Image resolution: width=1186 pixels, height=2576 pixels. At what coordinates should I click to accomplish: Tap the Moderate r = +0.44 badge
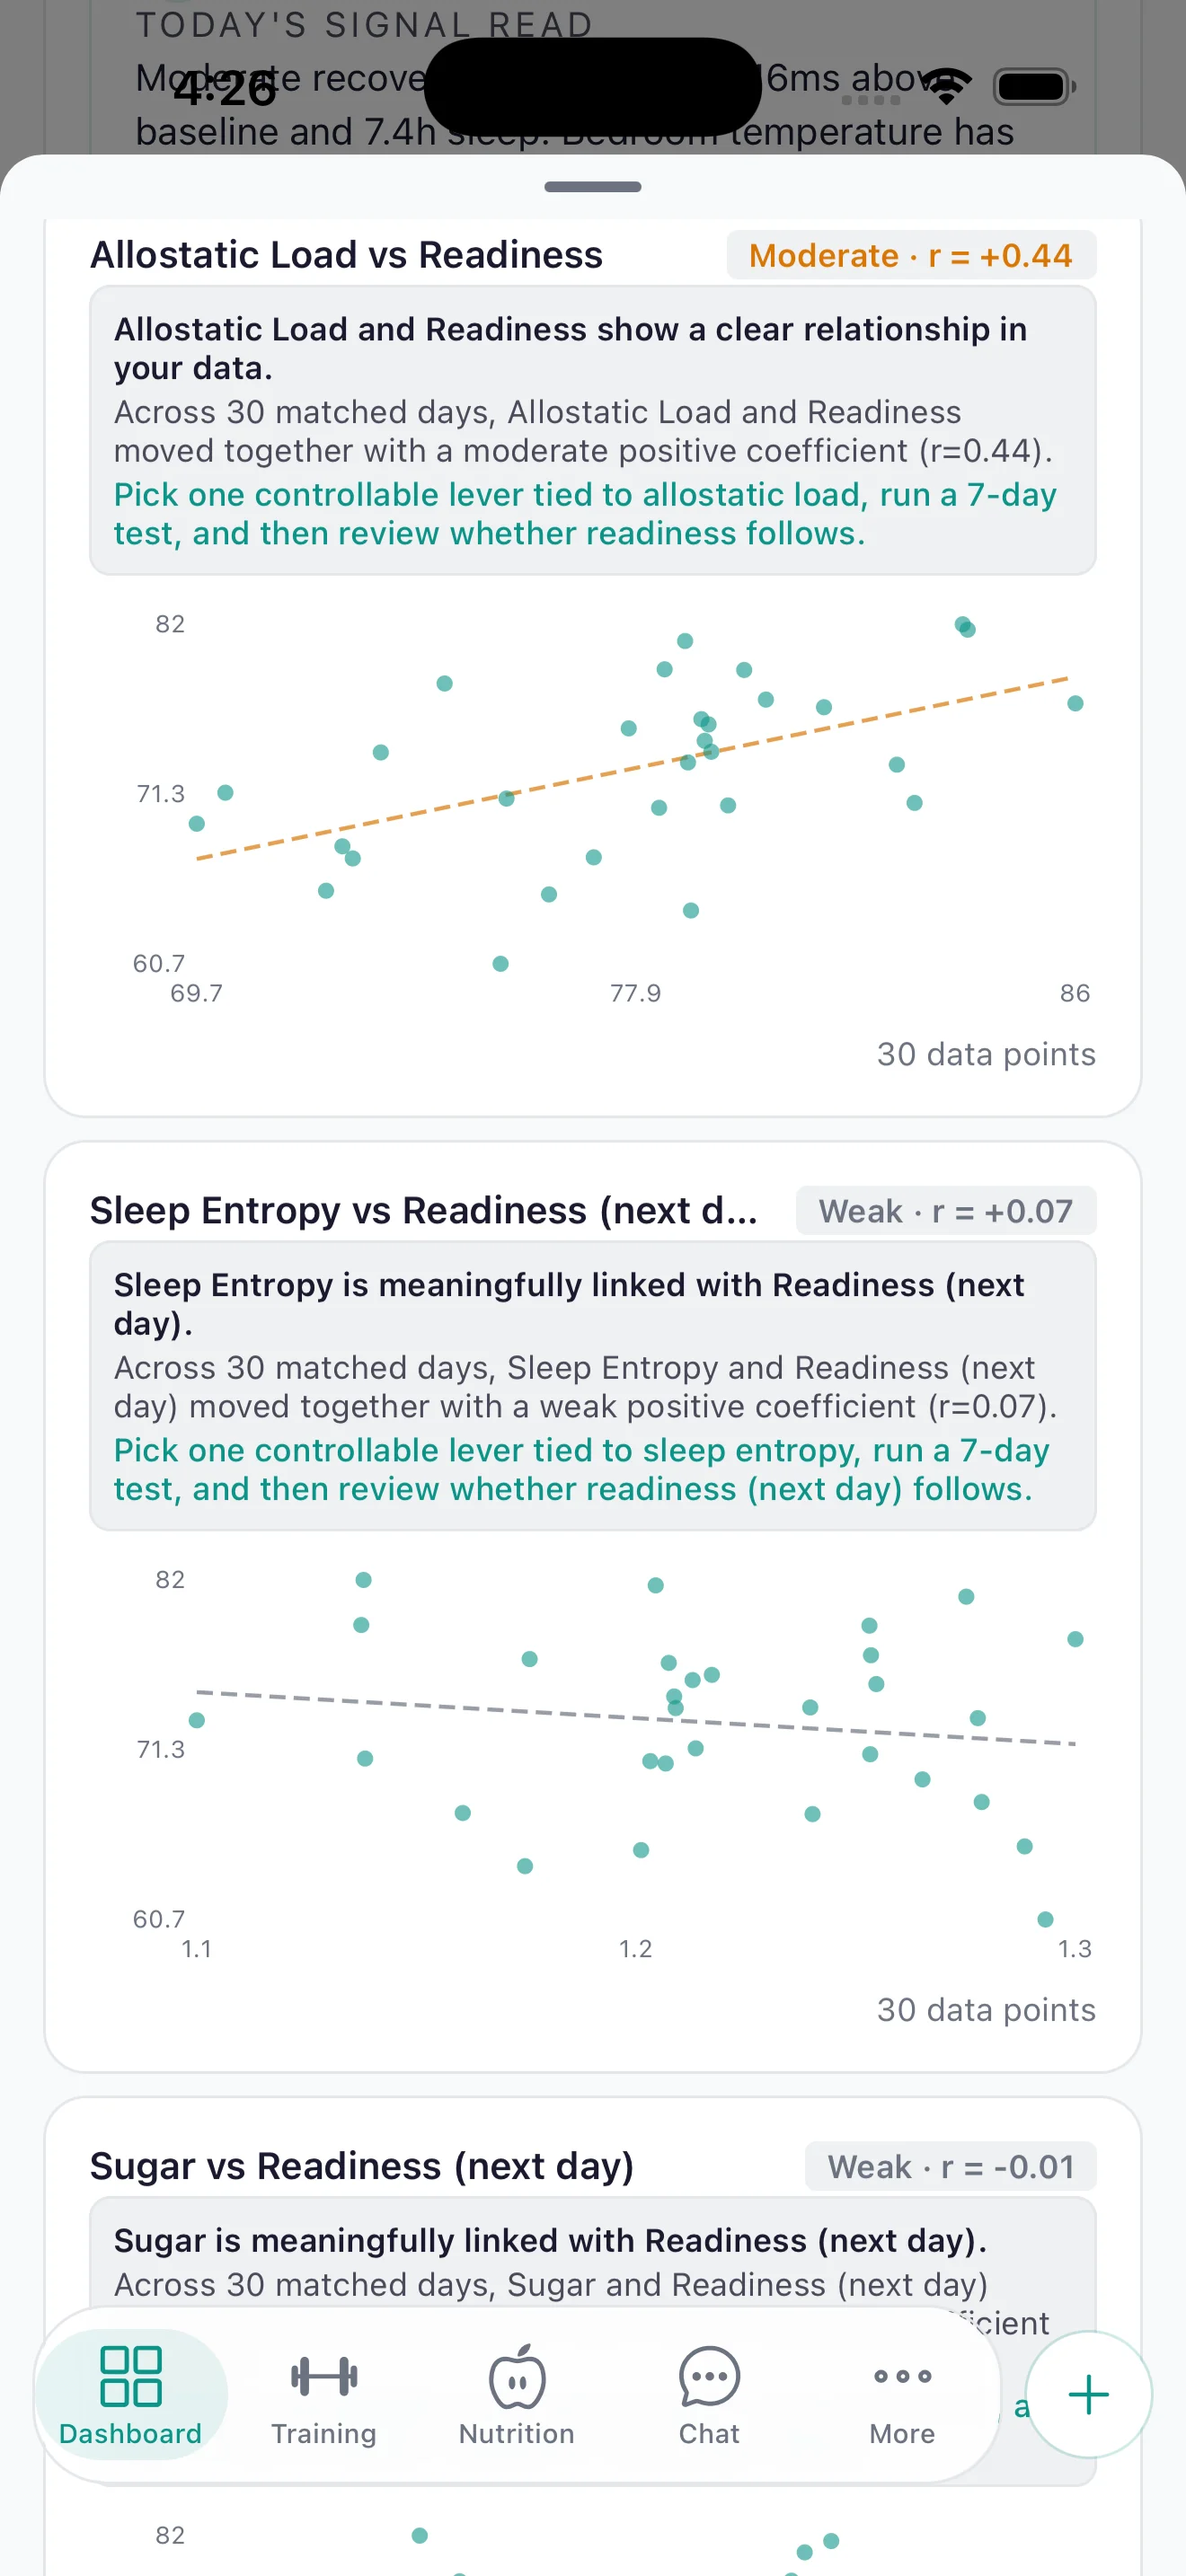click(911, 256)
